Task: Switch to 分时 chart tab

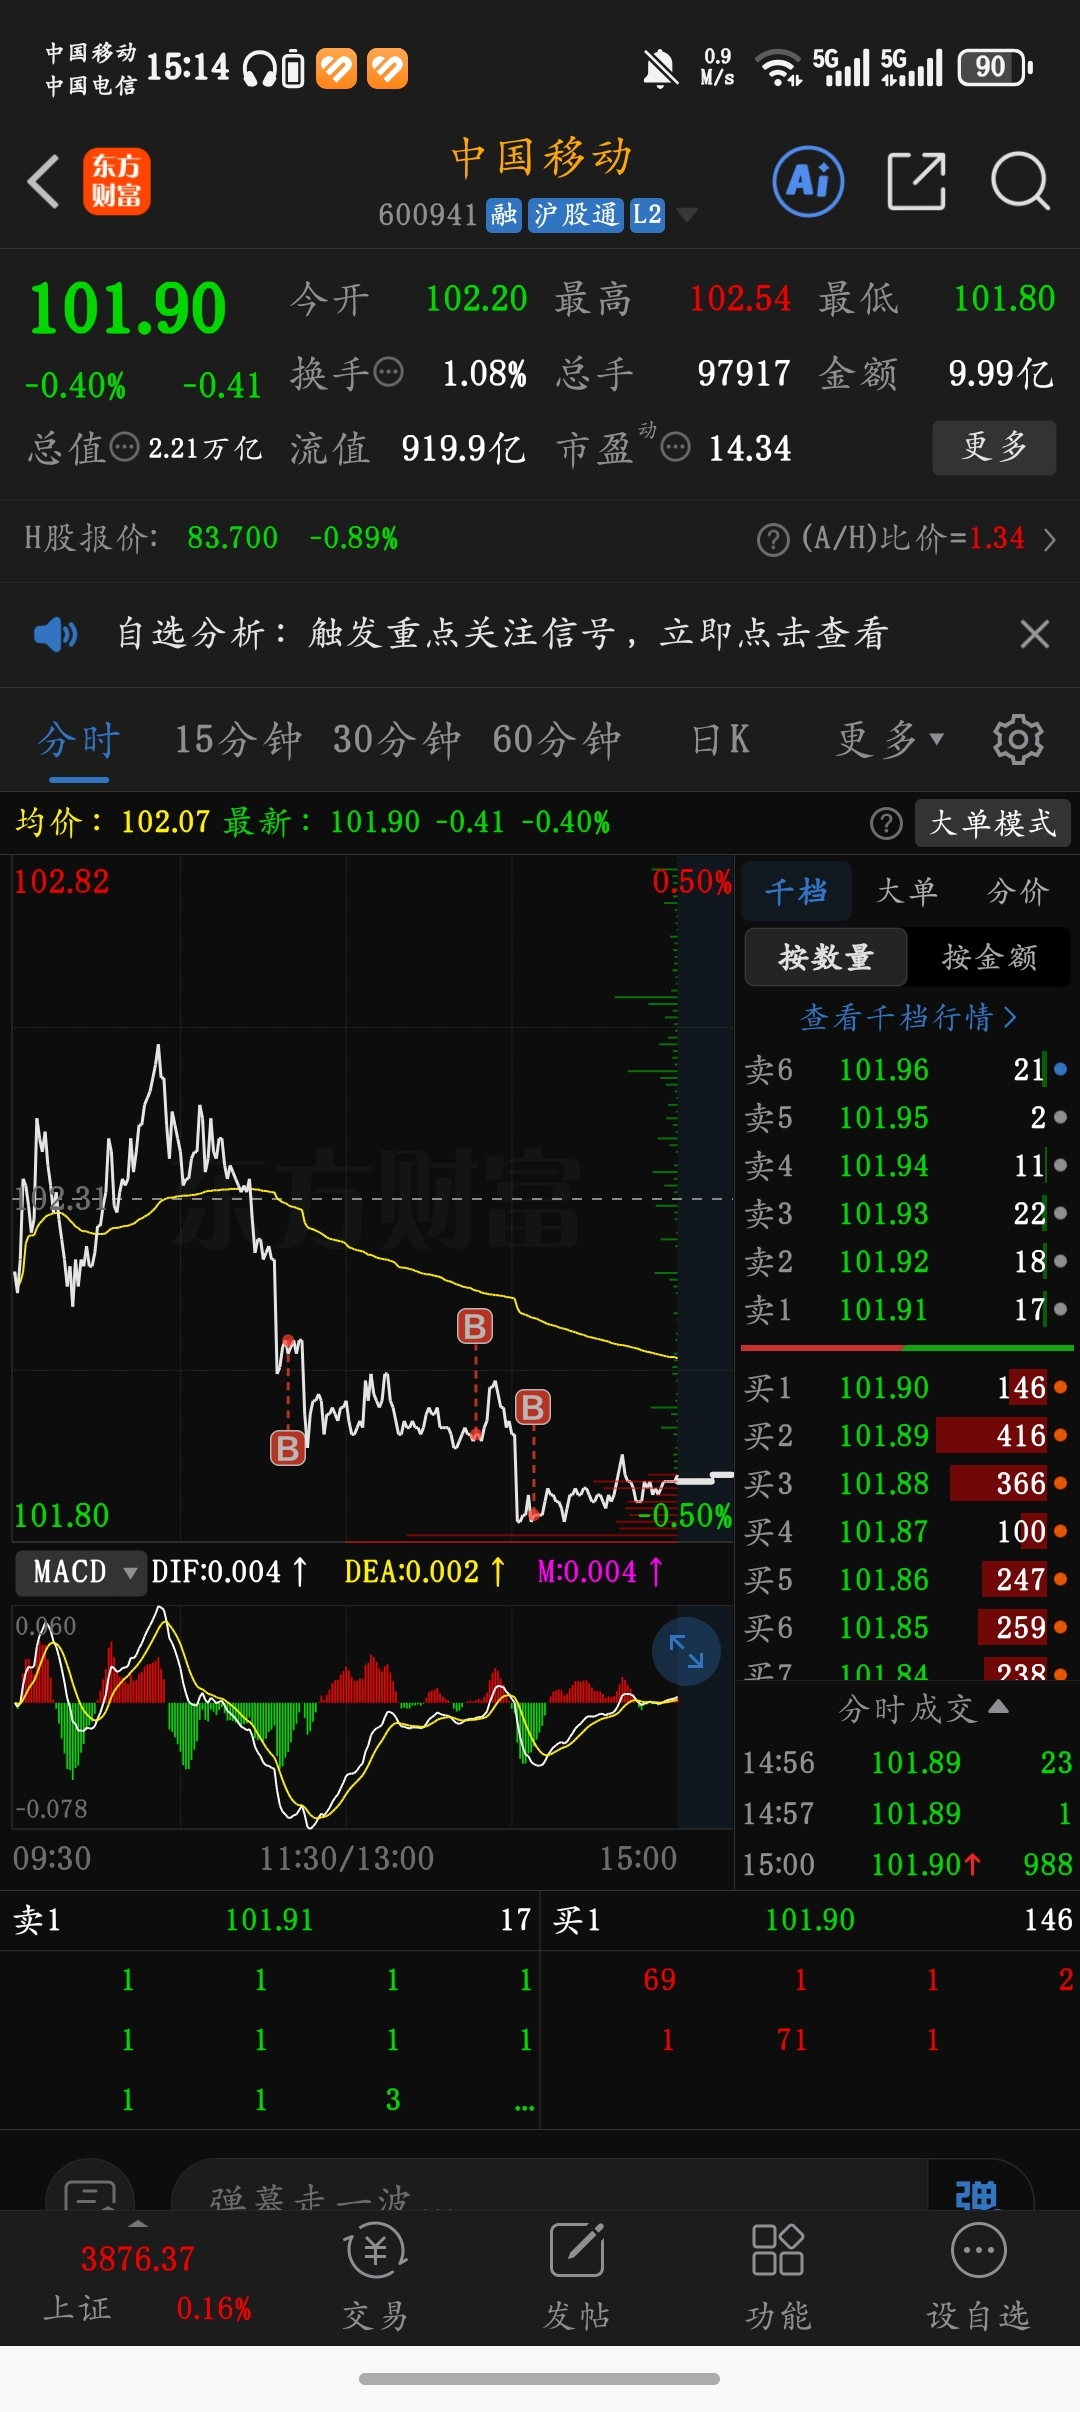Action: click(x=79, y=741)
